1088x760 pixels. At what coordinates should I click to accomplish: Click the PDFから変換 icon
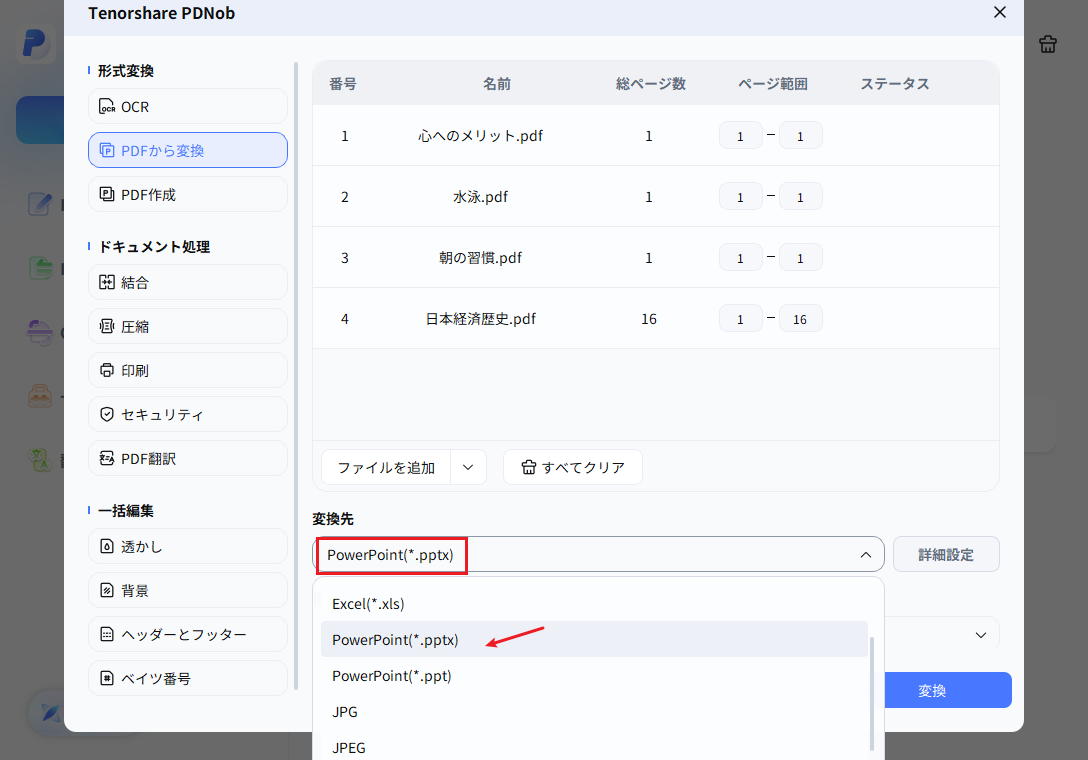107,151
